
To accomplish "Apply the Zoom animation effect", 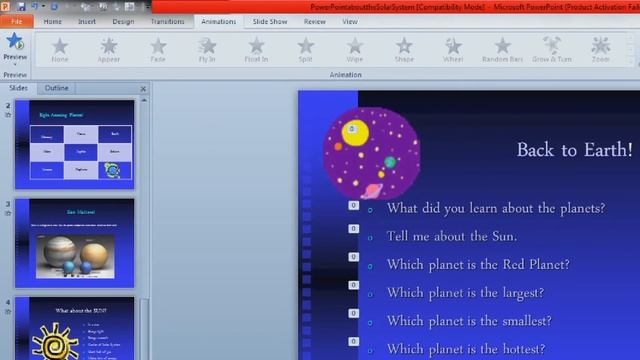I will (601, 50).
